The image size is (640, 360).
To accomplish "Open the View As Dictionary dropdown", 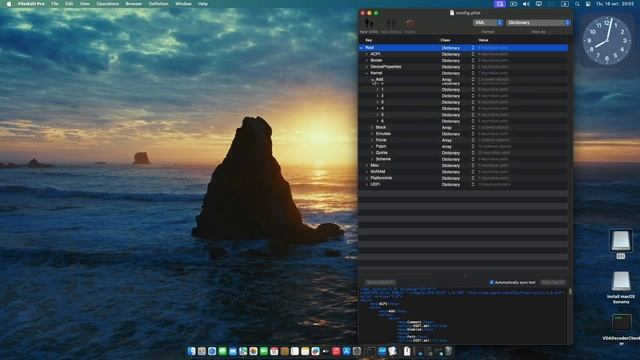I will pyautogui.click(x=538, y=23).
